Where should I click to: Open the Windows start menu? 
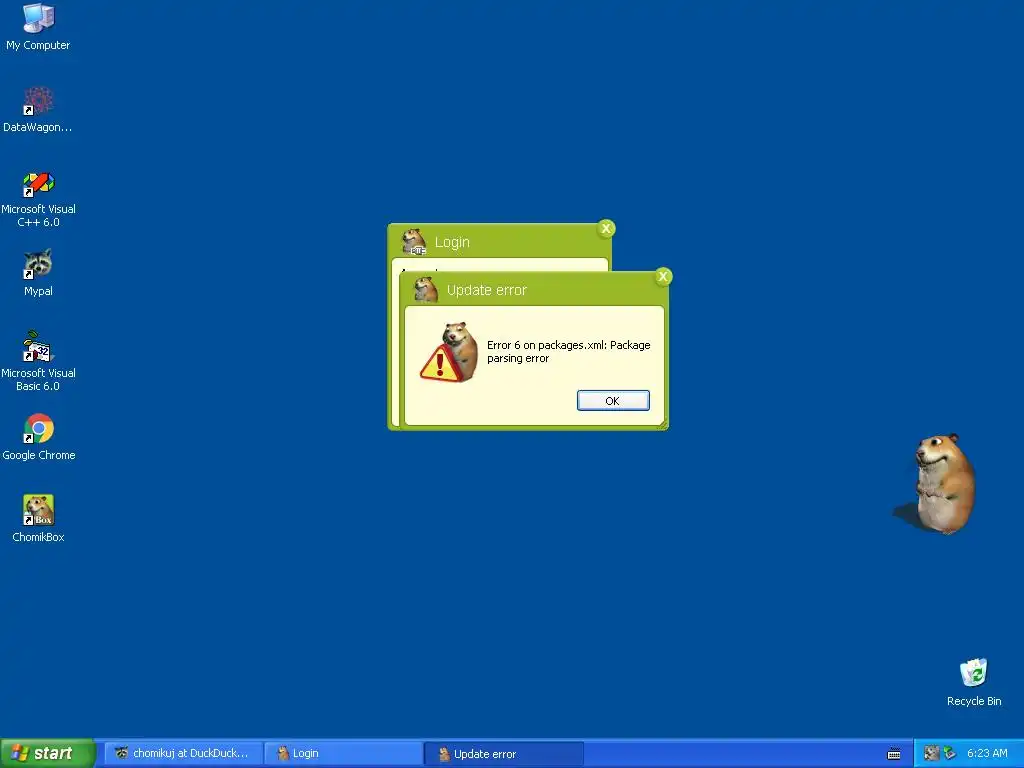point(47,753)
